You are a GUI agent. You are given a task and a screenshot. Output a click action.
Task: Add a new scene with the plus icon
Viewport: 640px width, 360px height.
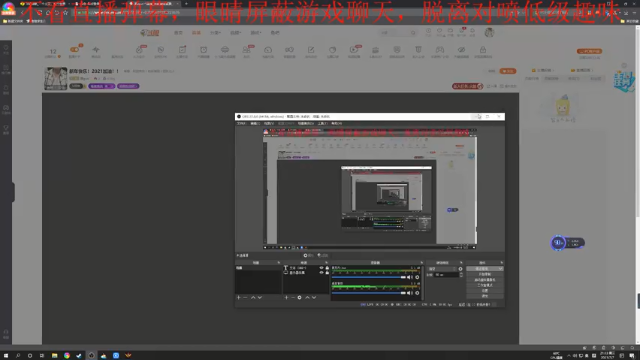tap(239, 298)
